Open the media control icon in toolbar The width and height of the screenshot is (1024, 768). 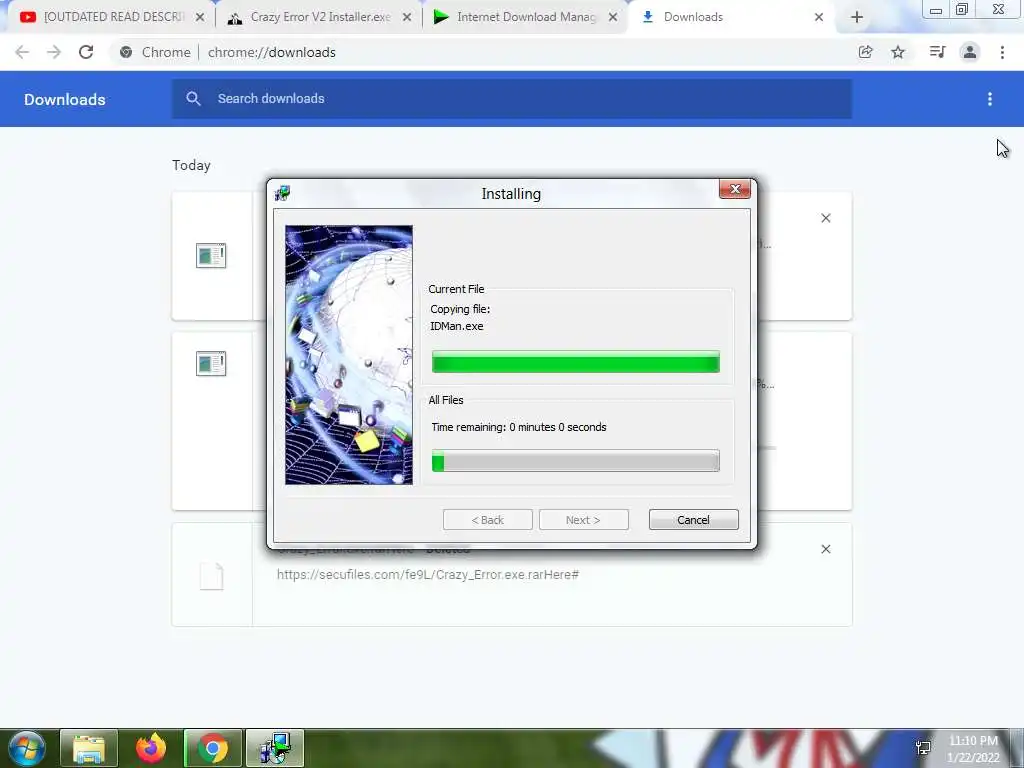[x=937, y=52]
